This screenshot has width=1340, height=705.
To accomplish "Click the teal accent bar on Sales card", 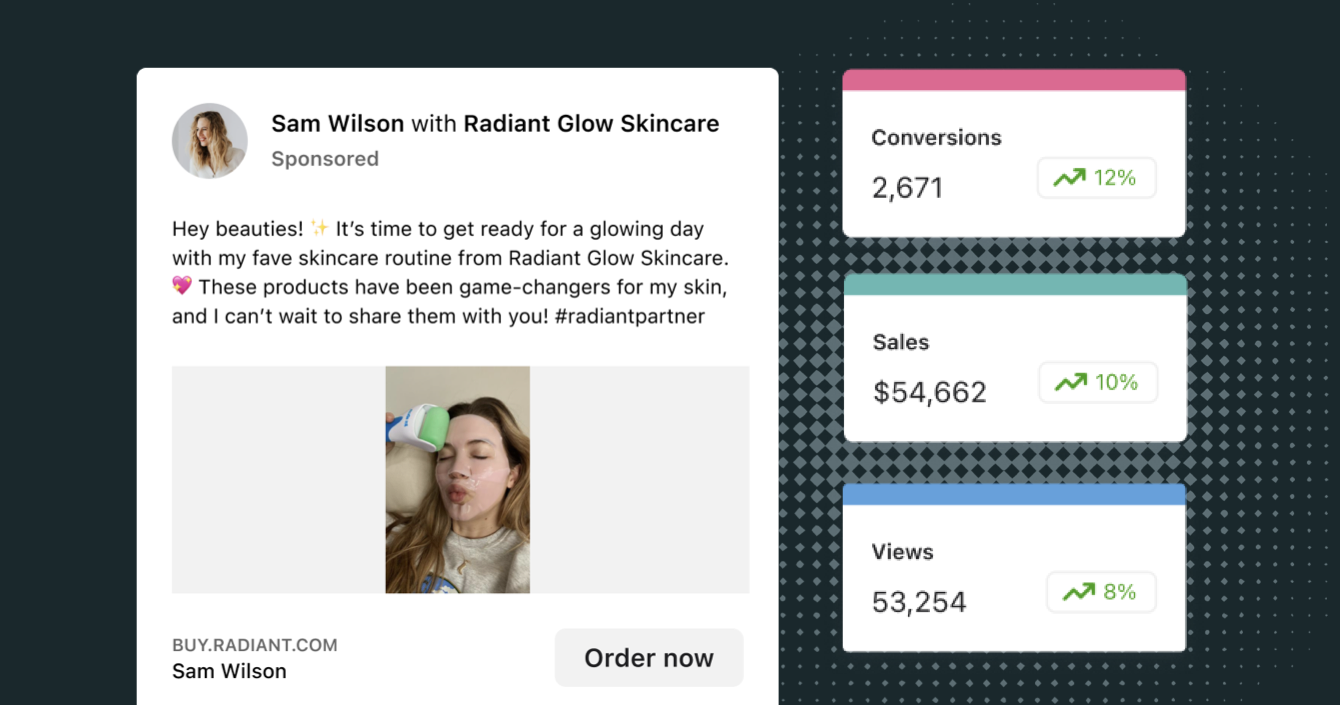I will (1014, 281).
